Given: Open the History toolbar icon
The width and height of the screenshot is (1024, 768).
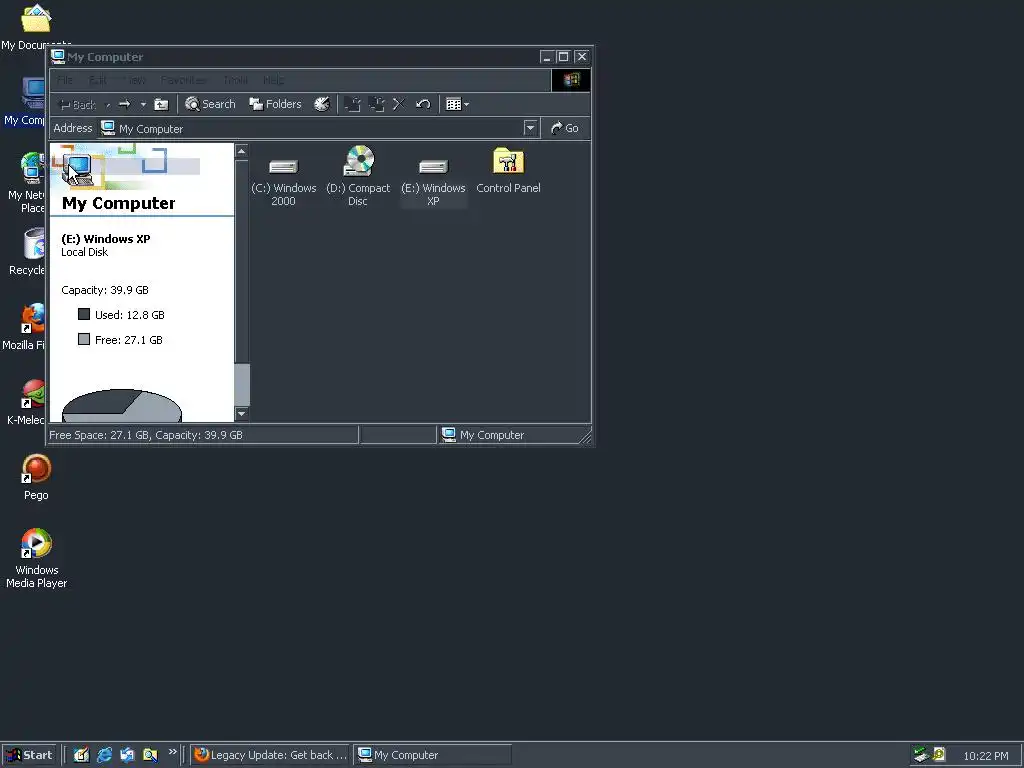Looking at the screenshot, I should (322, 104).
